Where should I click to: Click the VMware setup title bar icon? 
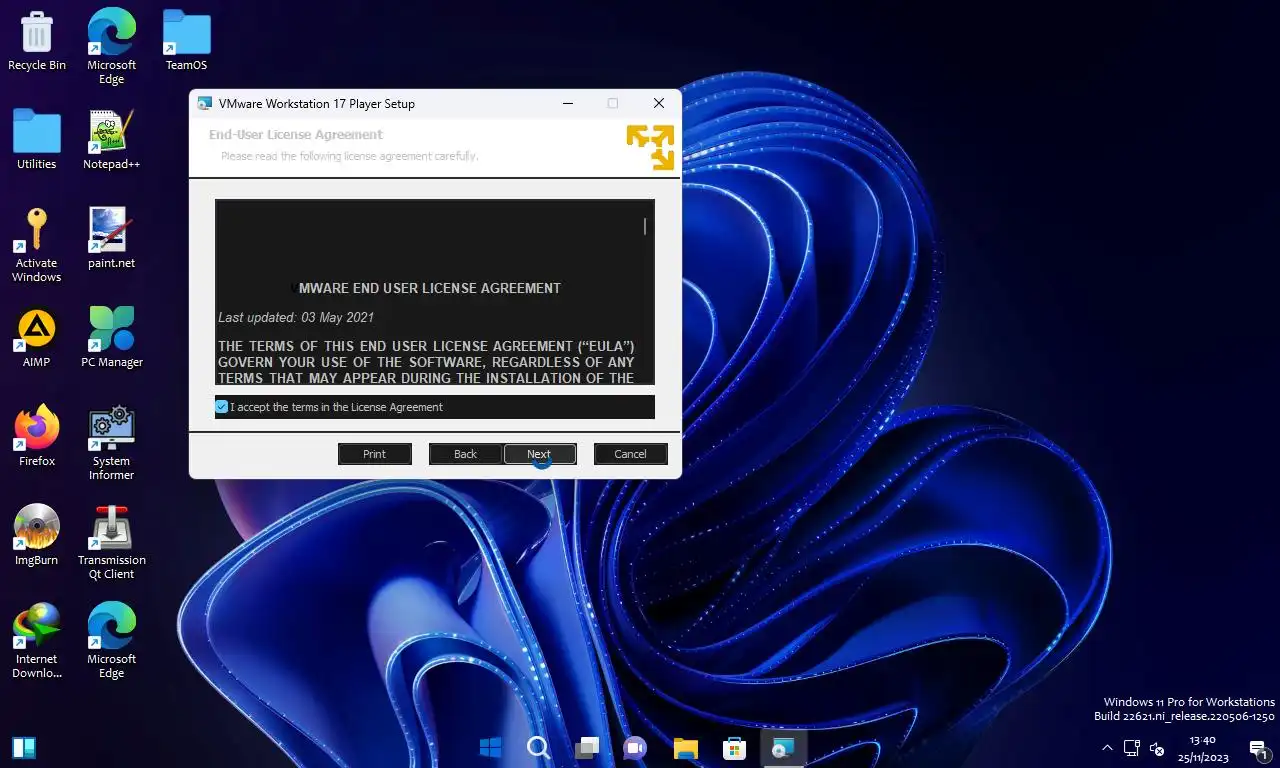205,103
